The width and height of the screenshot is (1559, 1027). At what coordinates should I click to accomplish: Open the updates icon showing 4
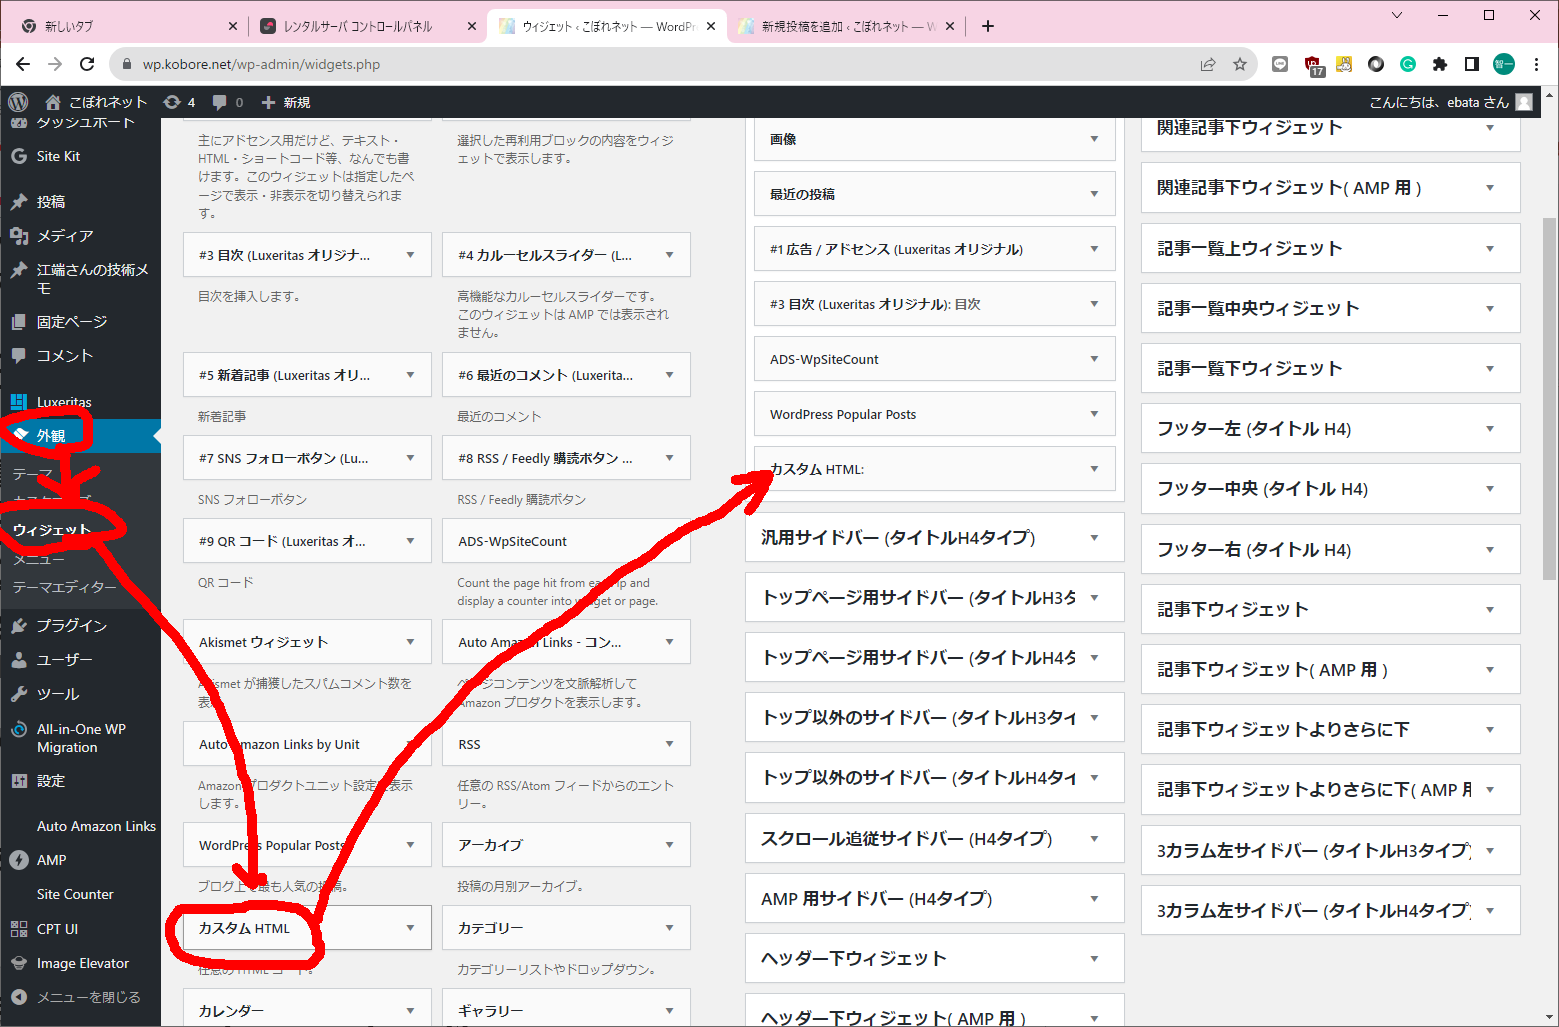[x=178, y=102]
